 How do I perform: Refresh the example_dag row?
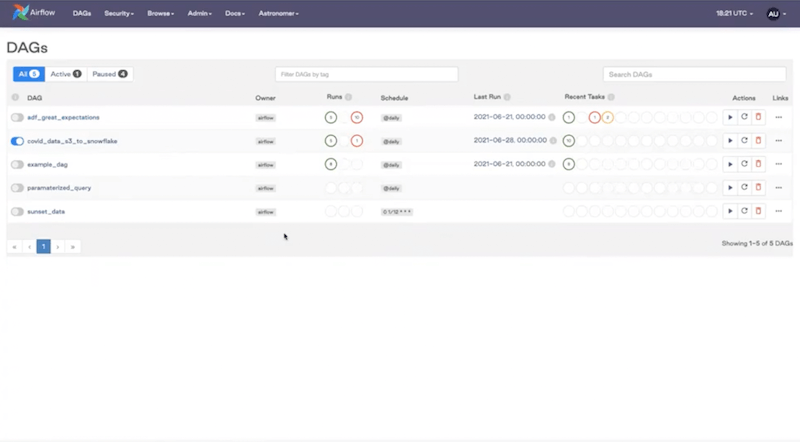pyautogui.click(x=744, y=164)
